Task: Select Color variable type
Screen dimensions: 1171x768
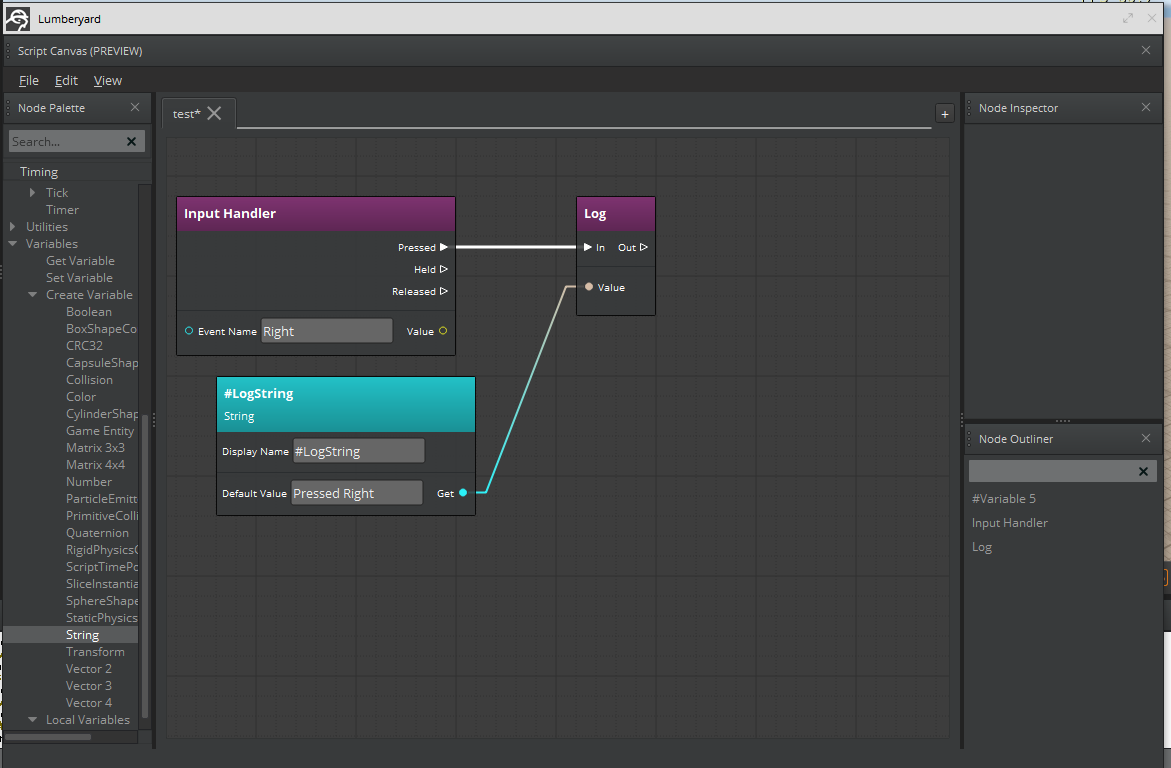Action: (81, 397)
